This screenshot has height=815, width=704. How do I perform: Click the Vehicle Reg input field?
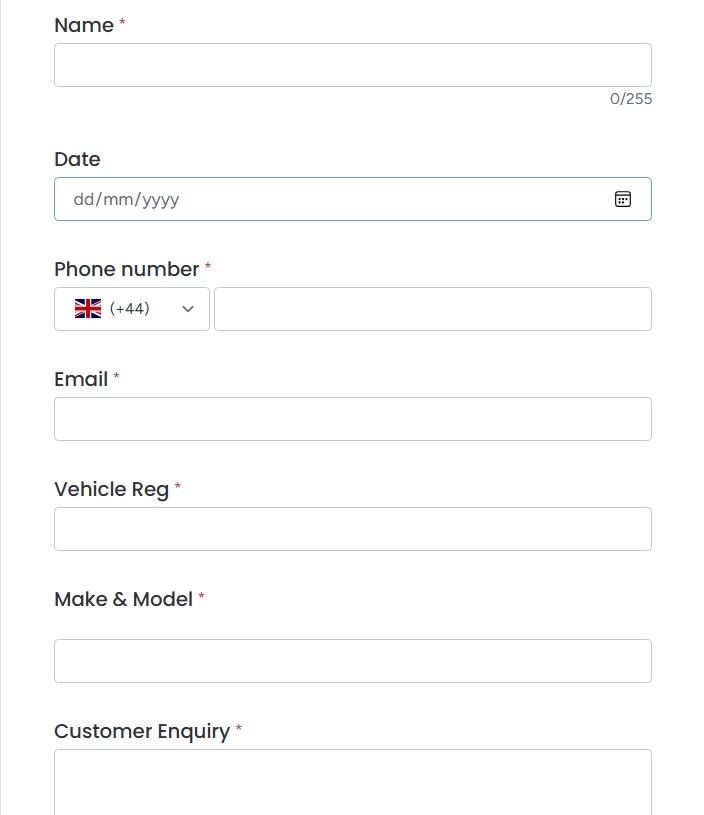[353, 529]
